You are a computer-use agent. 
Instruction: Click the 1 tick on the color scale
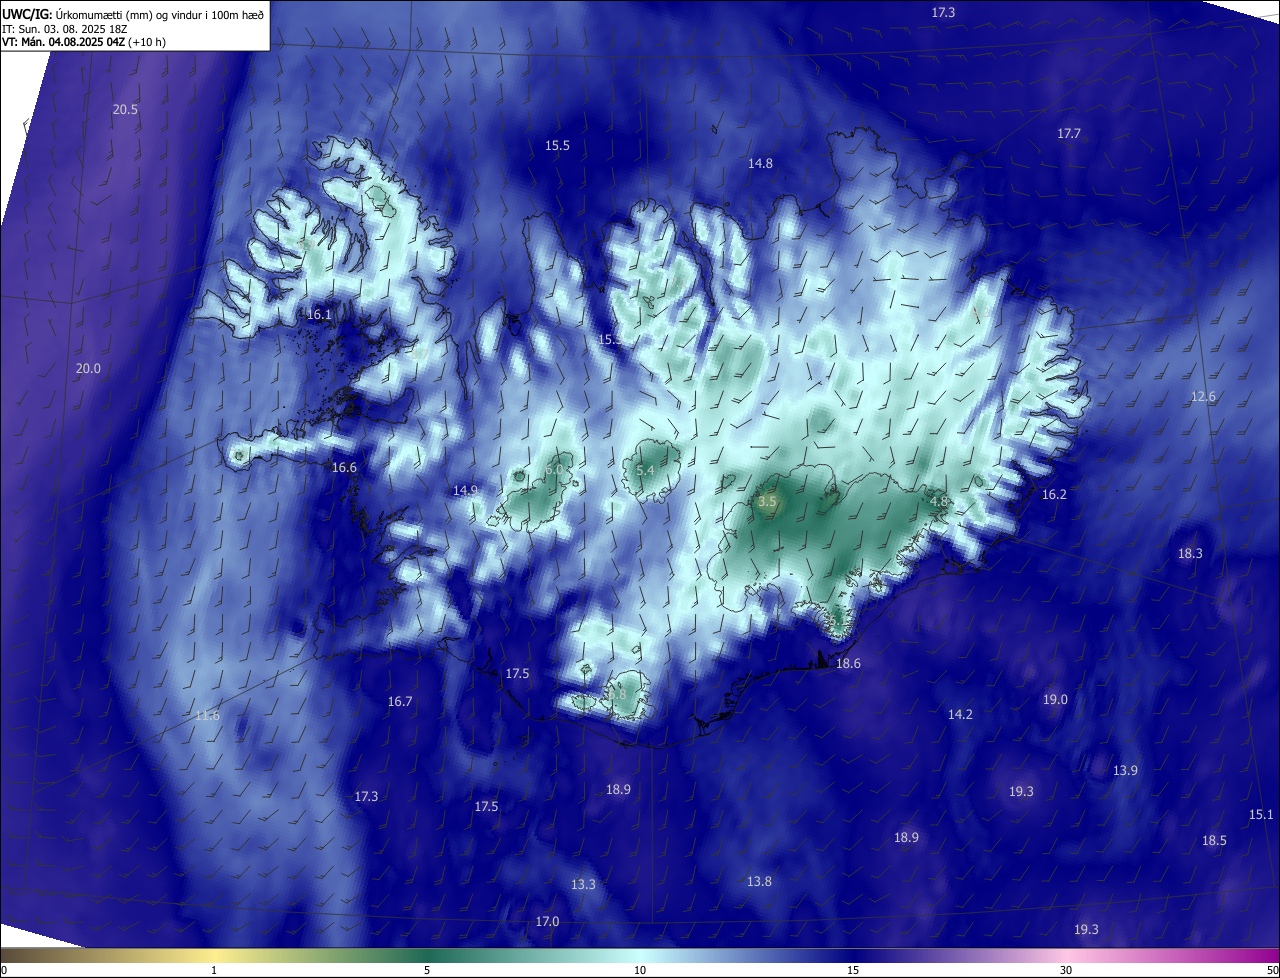click(x=214, y=970)
